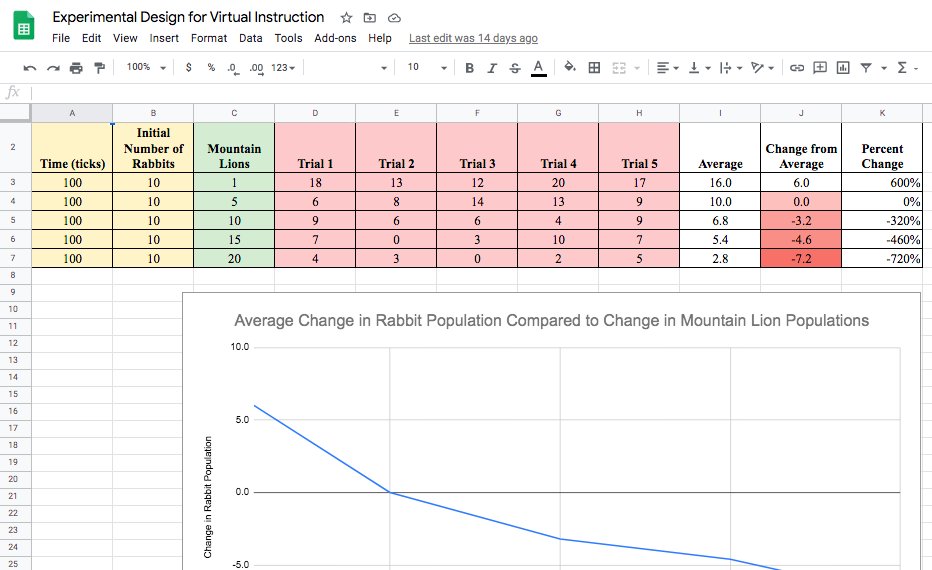932x570 pixels.
Task: Format as percent
Action: pos(211,68)
